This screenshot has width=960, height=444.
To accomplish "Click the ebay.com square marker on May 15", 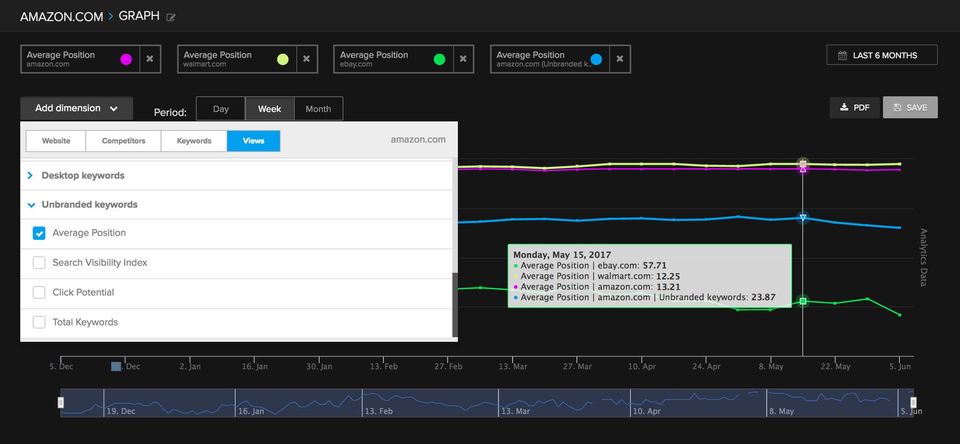I will click(x=803, y=301).
